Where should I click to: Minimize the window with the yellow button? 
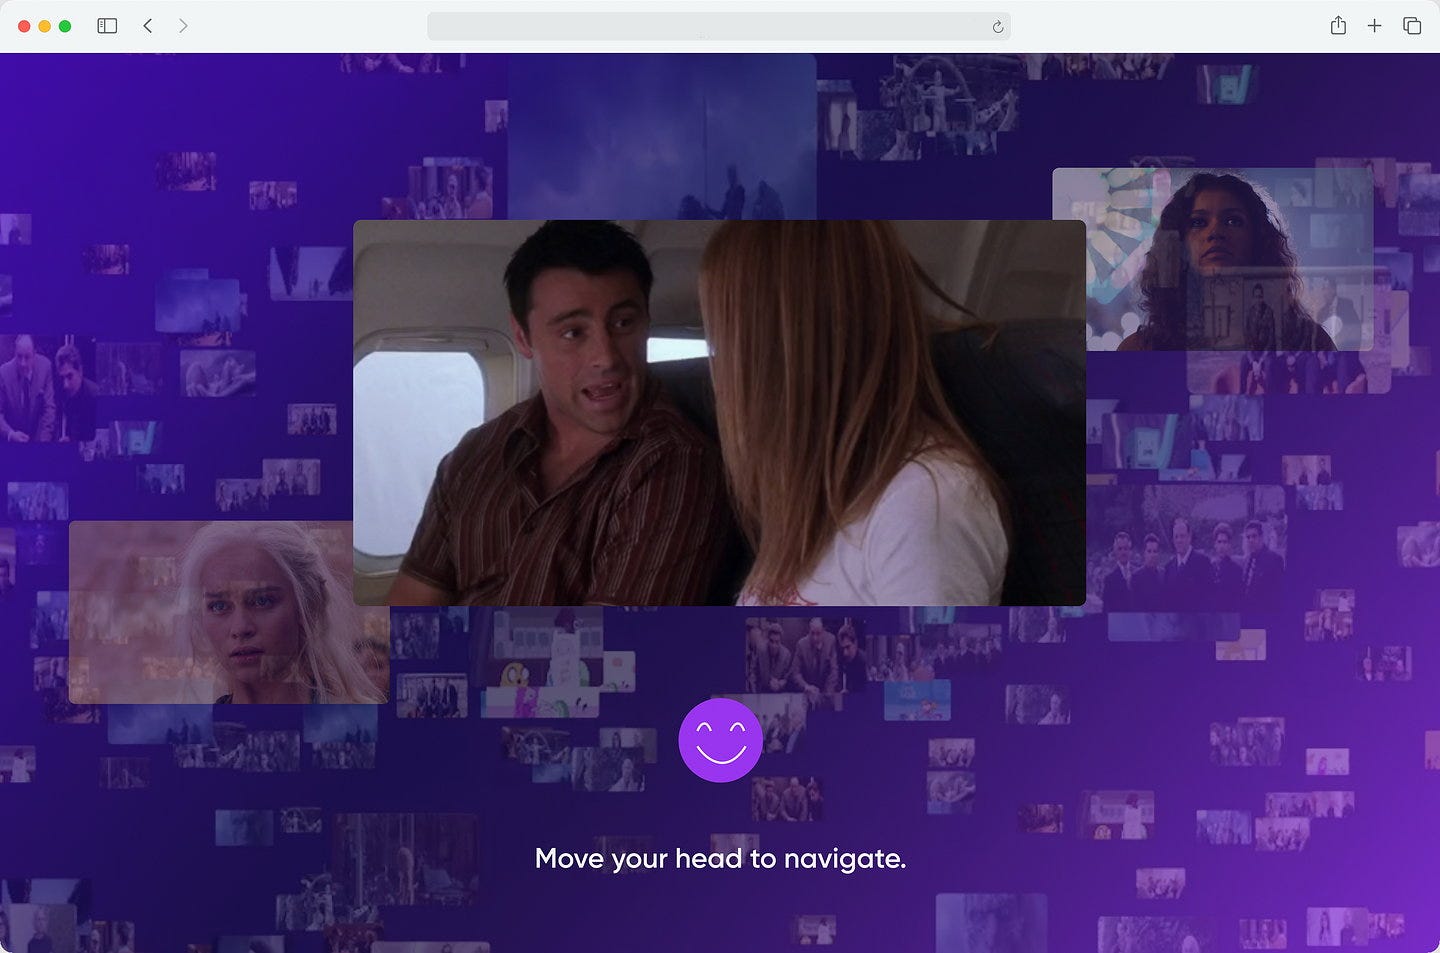[44, 26]
